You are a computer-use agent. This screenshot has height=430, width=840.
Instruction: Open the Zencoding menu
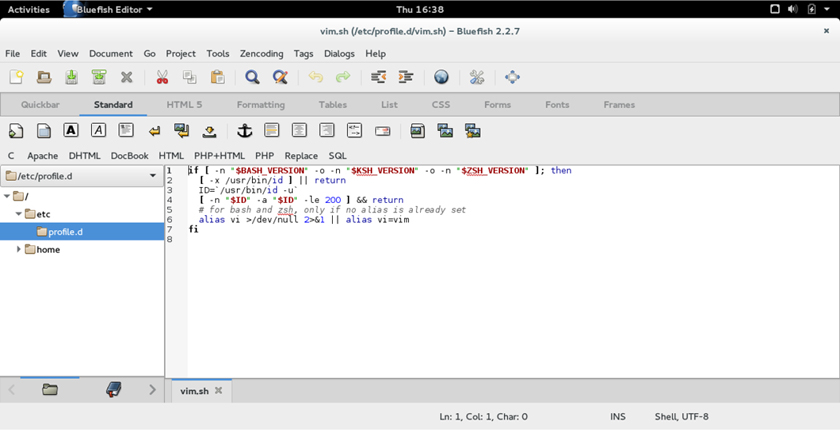coord(261,54)
